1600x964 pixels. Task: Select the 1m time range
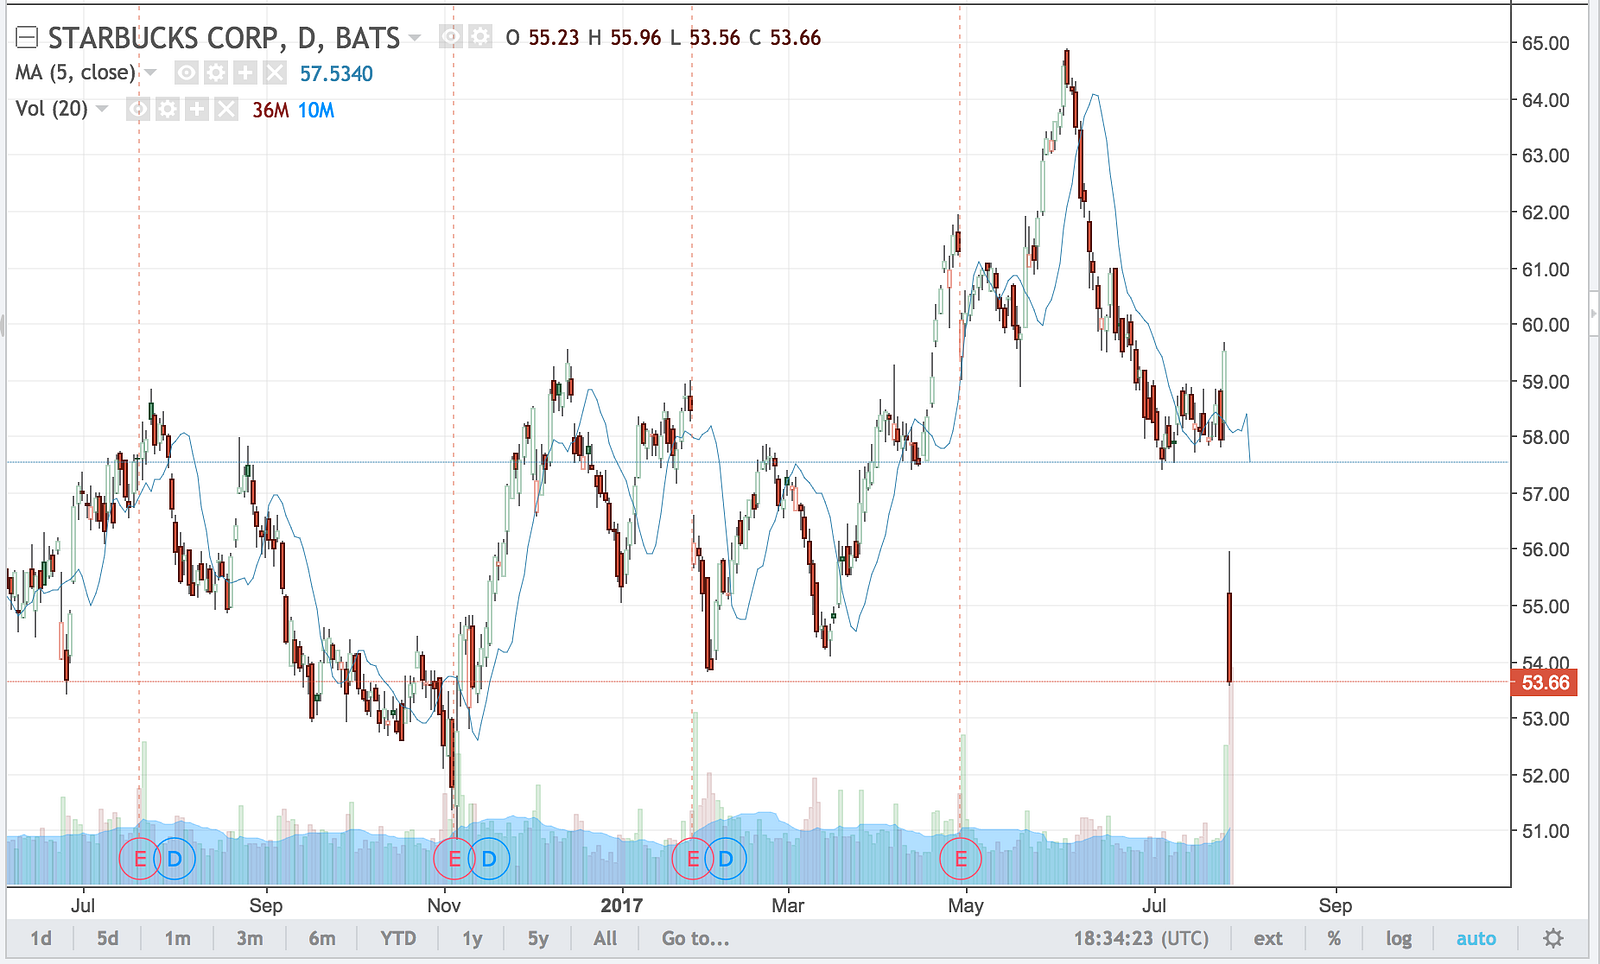click(x=178, y=938)
